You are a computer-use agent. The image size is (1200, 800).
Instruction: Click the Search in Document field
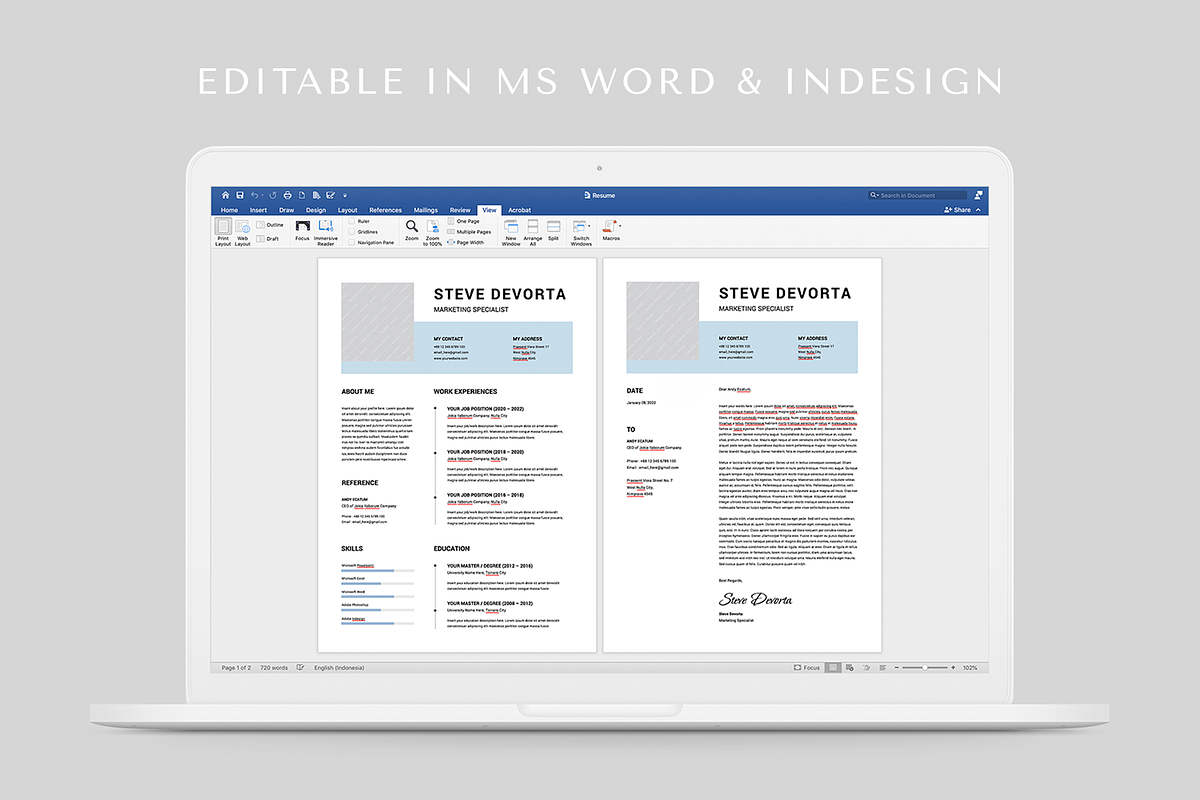(917, 195)
